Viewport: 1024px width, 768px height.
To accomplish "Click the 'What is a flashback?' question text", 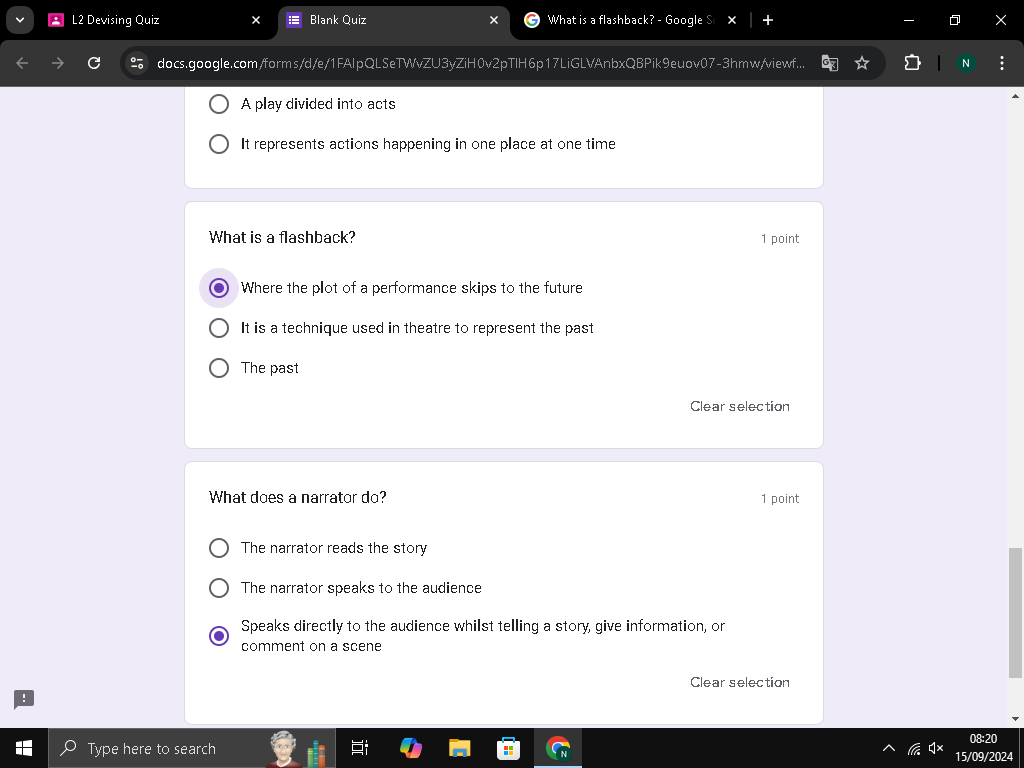I will click(x=282, y=238).
